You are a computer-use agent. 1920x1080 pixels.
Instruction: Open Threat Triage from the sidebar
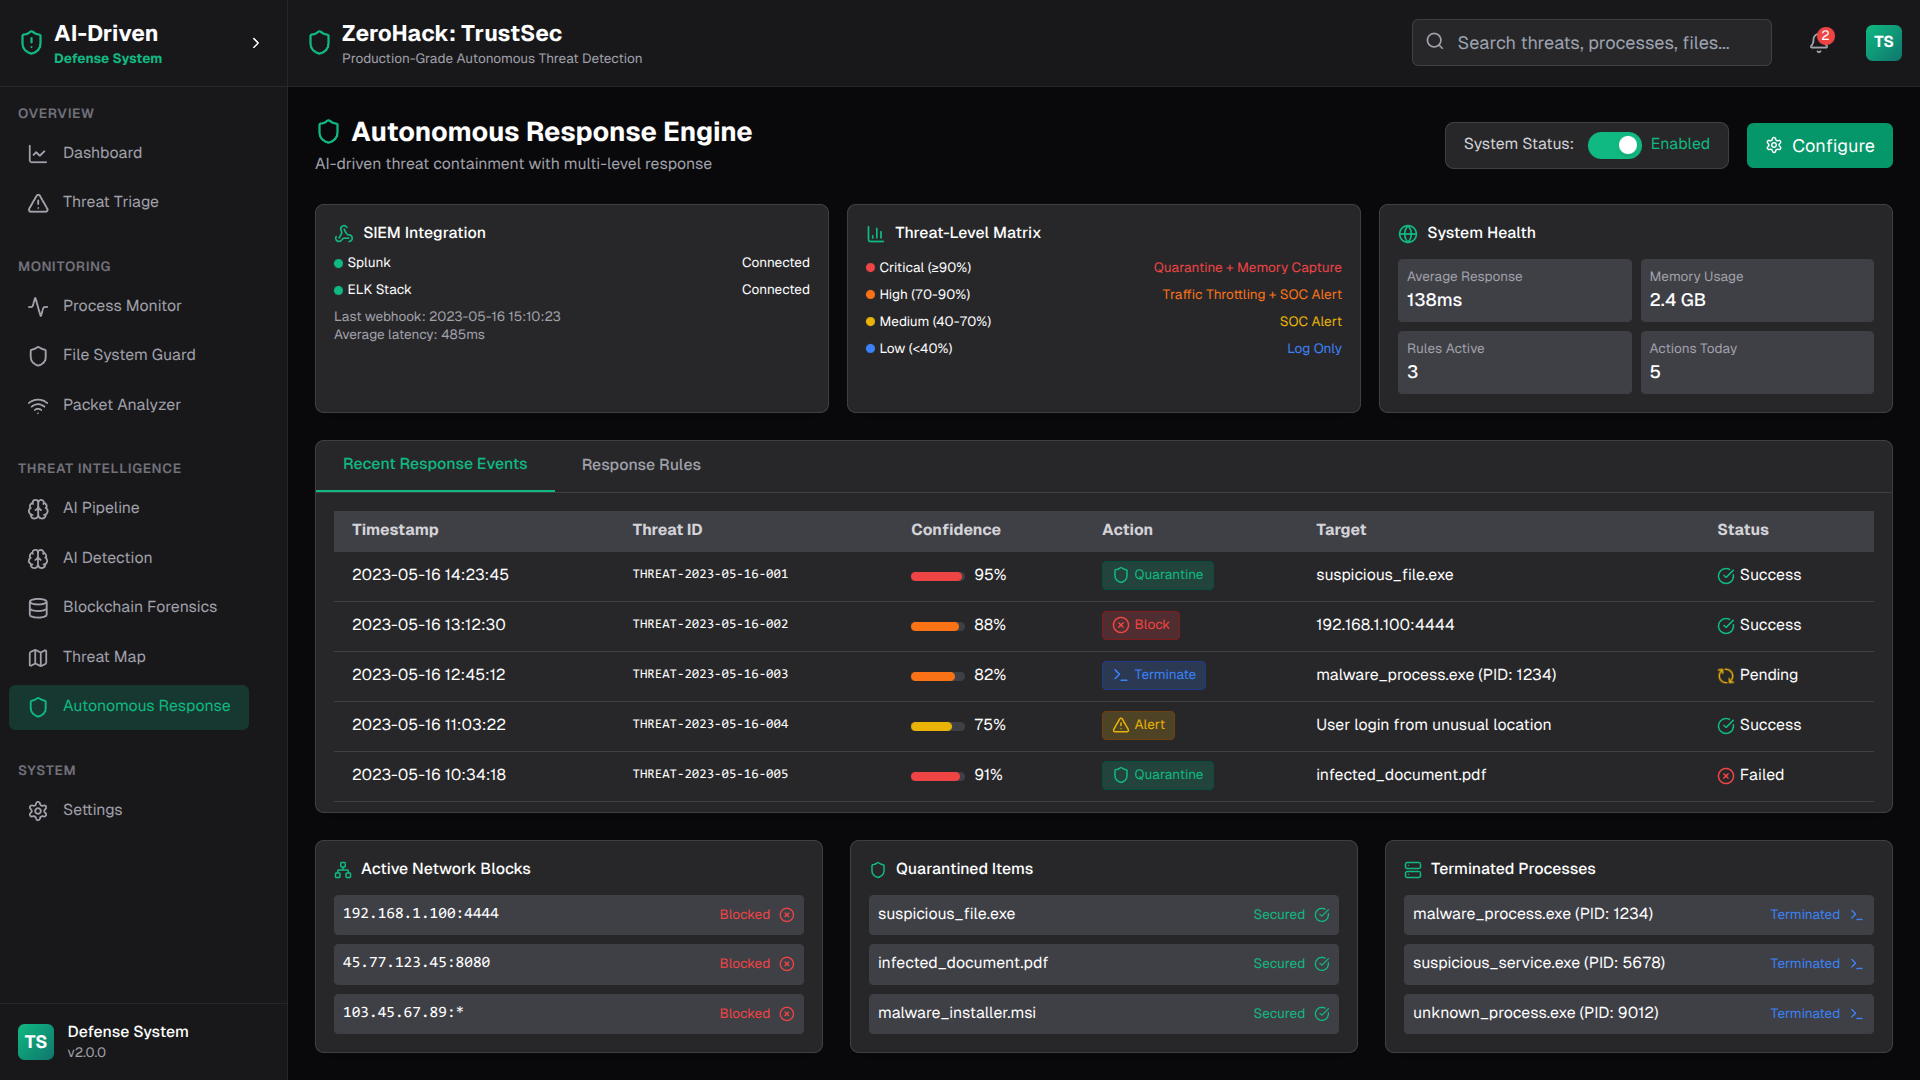tap(110, 202)
